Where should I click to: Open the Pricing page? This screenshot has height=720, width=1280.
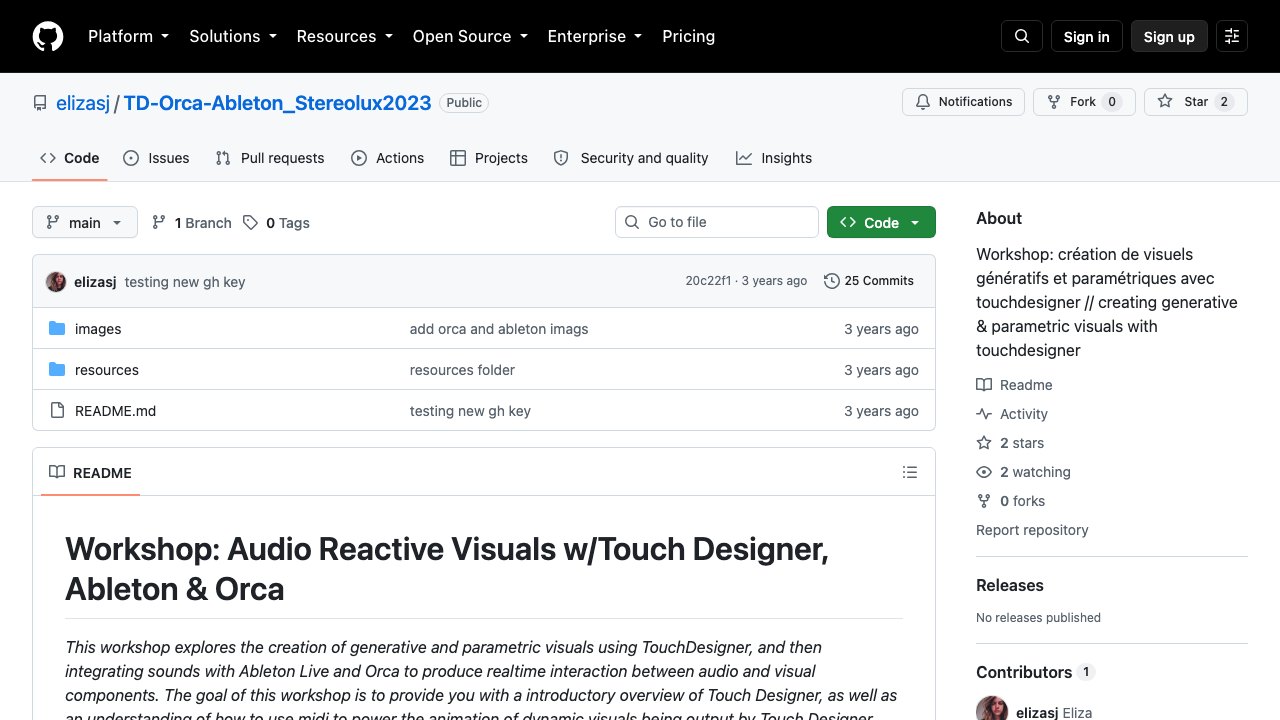689,36
